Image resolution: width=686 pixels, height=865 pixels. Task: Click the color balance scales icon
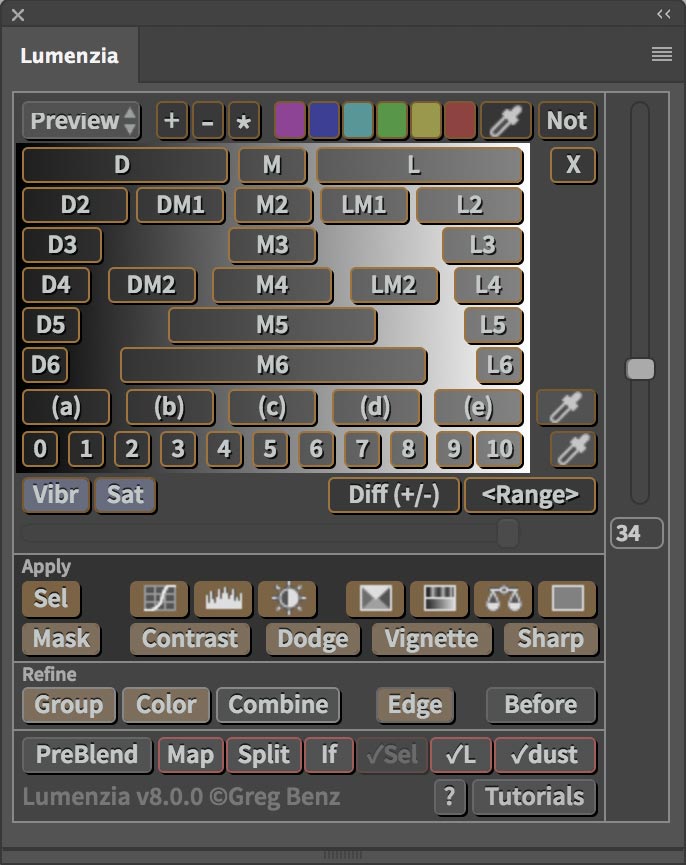click(x=503, y=598)
